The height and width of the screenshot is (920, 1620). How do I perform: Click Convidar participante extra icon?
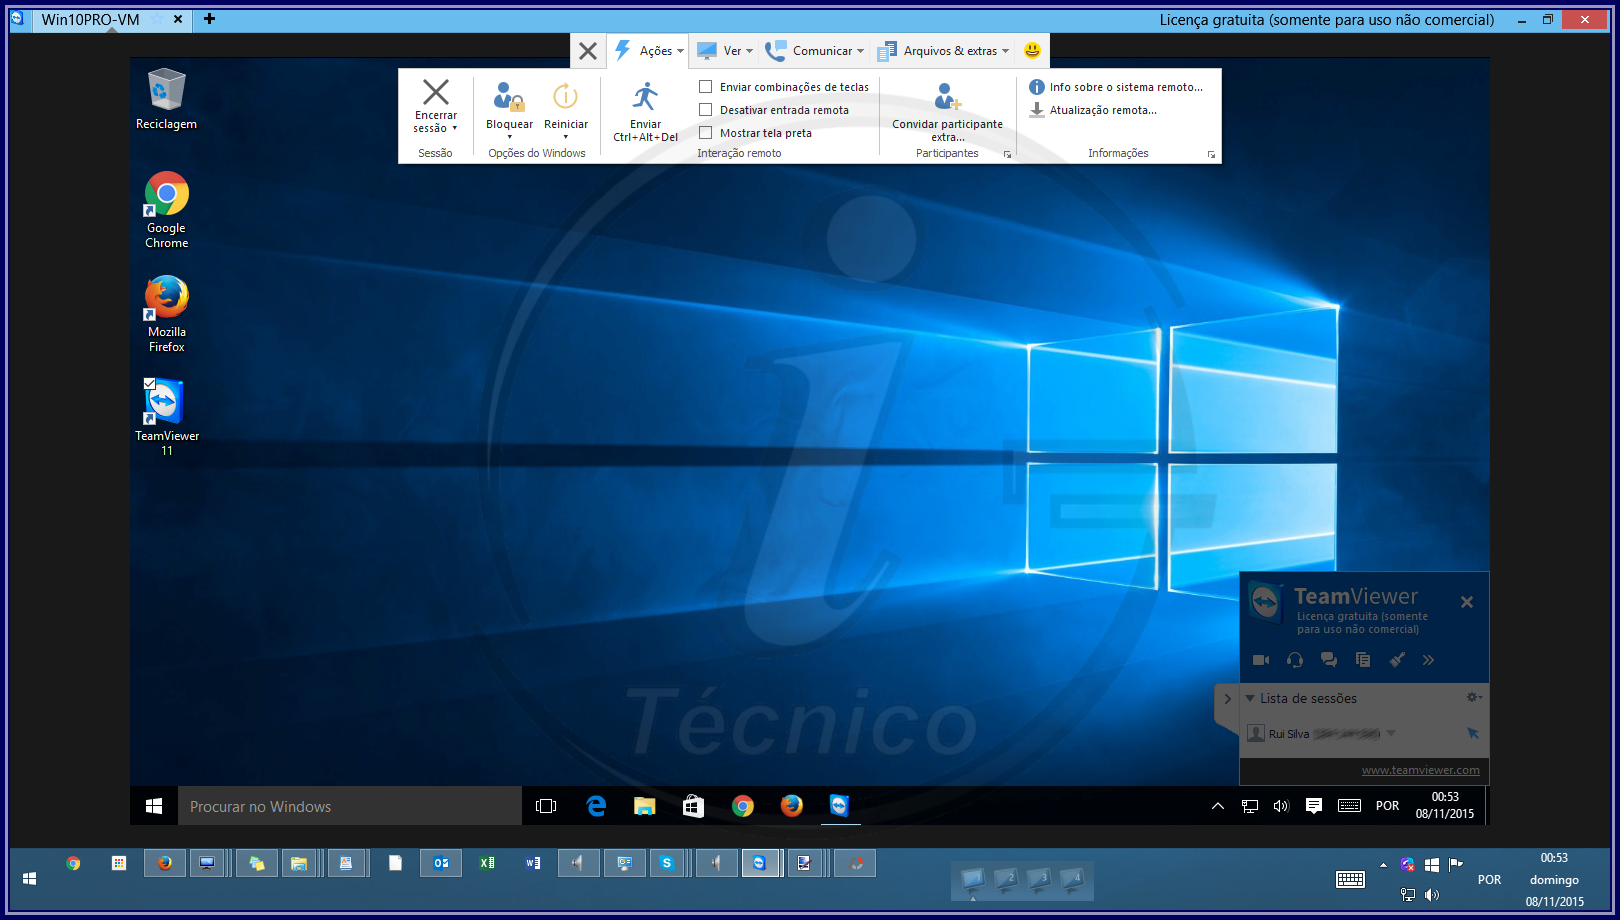coord(946,97)
